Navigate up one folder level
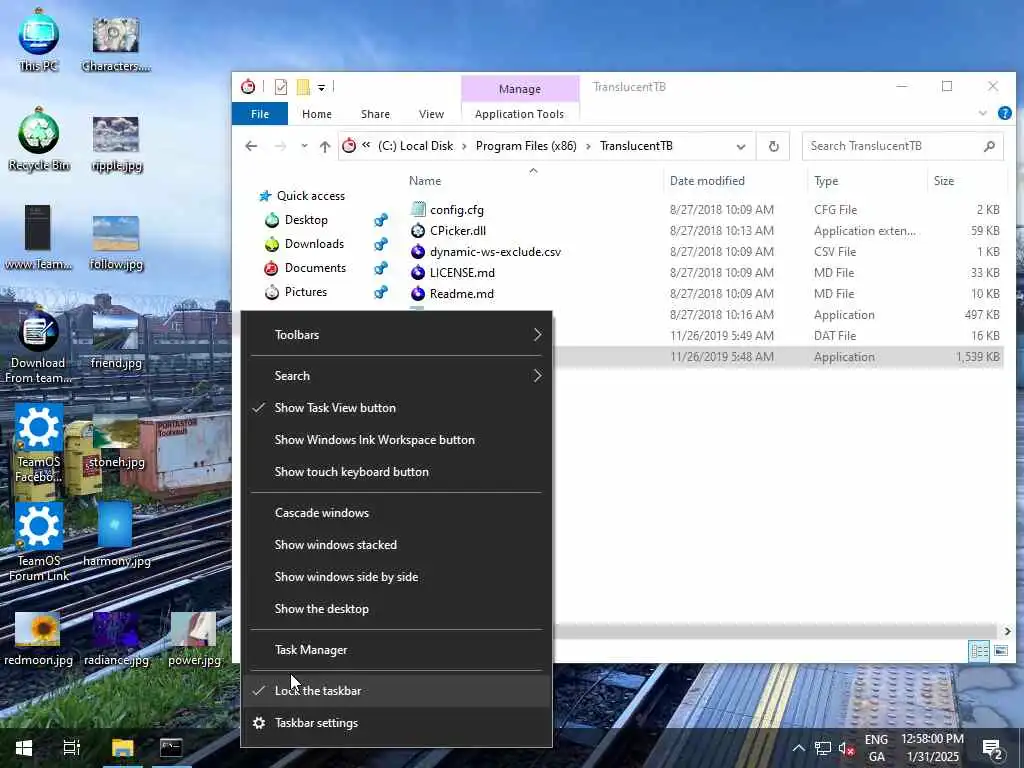This screenshot has width=1024, height=768. pyautogui.click(x=325, y=146)
